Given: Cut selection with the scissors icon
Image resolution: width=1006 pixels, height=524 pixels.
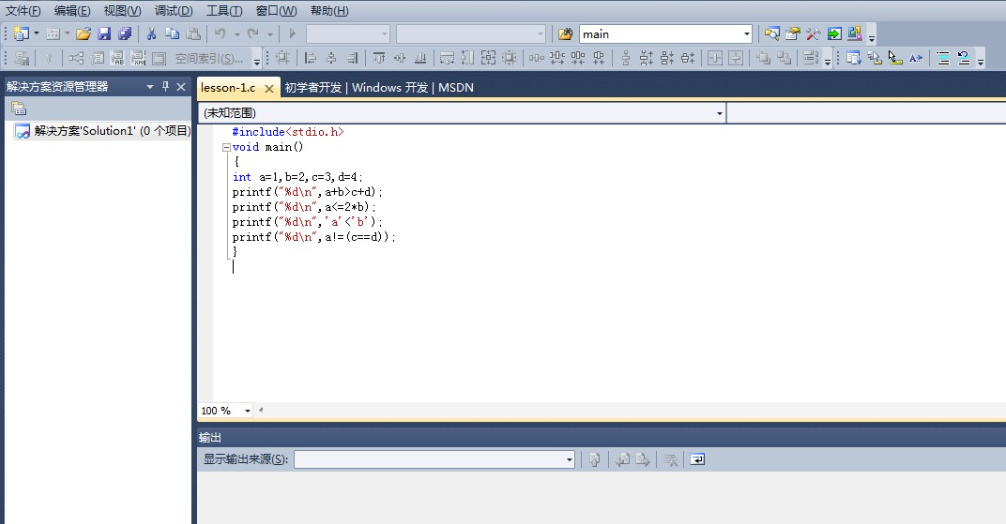Looking at the screenshot, I should coord(152,34).
